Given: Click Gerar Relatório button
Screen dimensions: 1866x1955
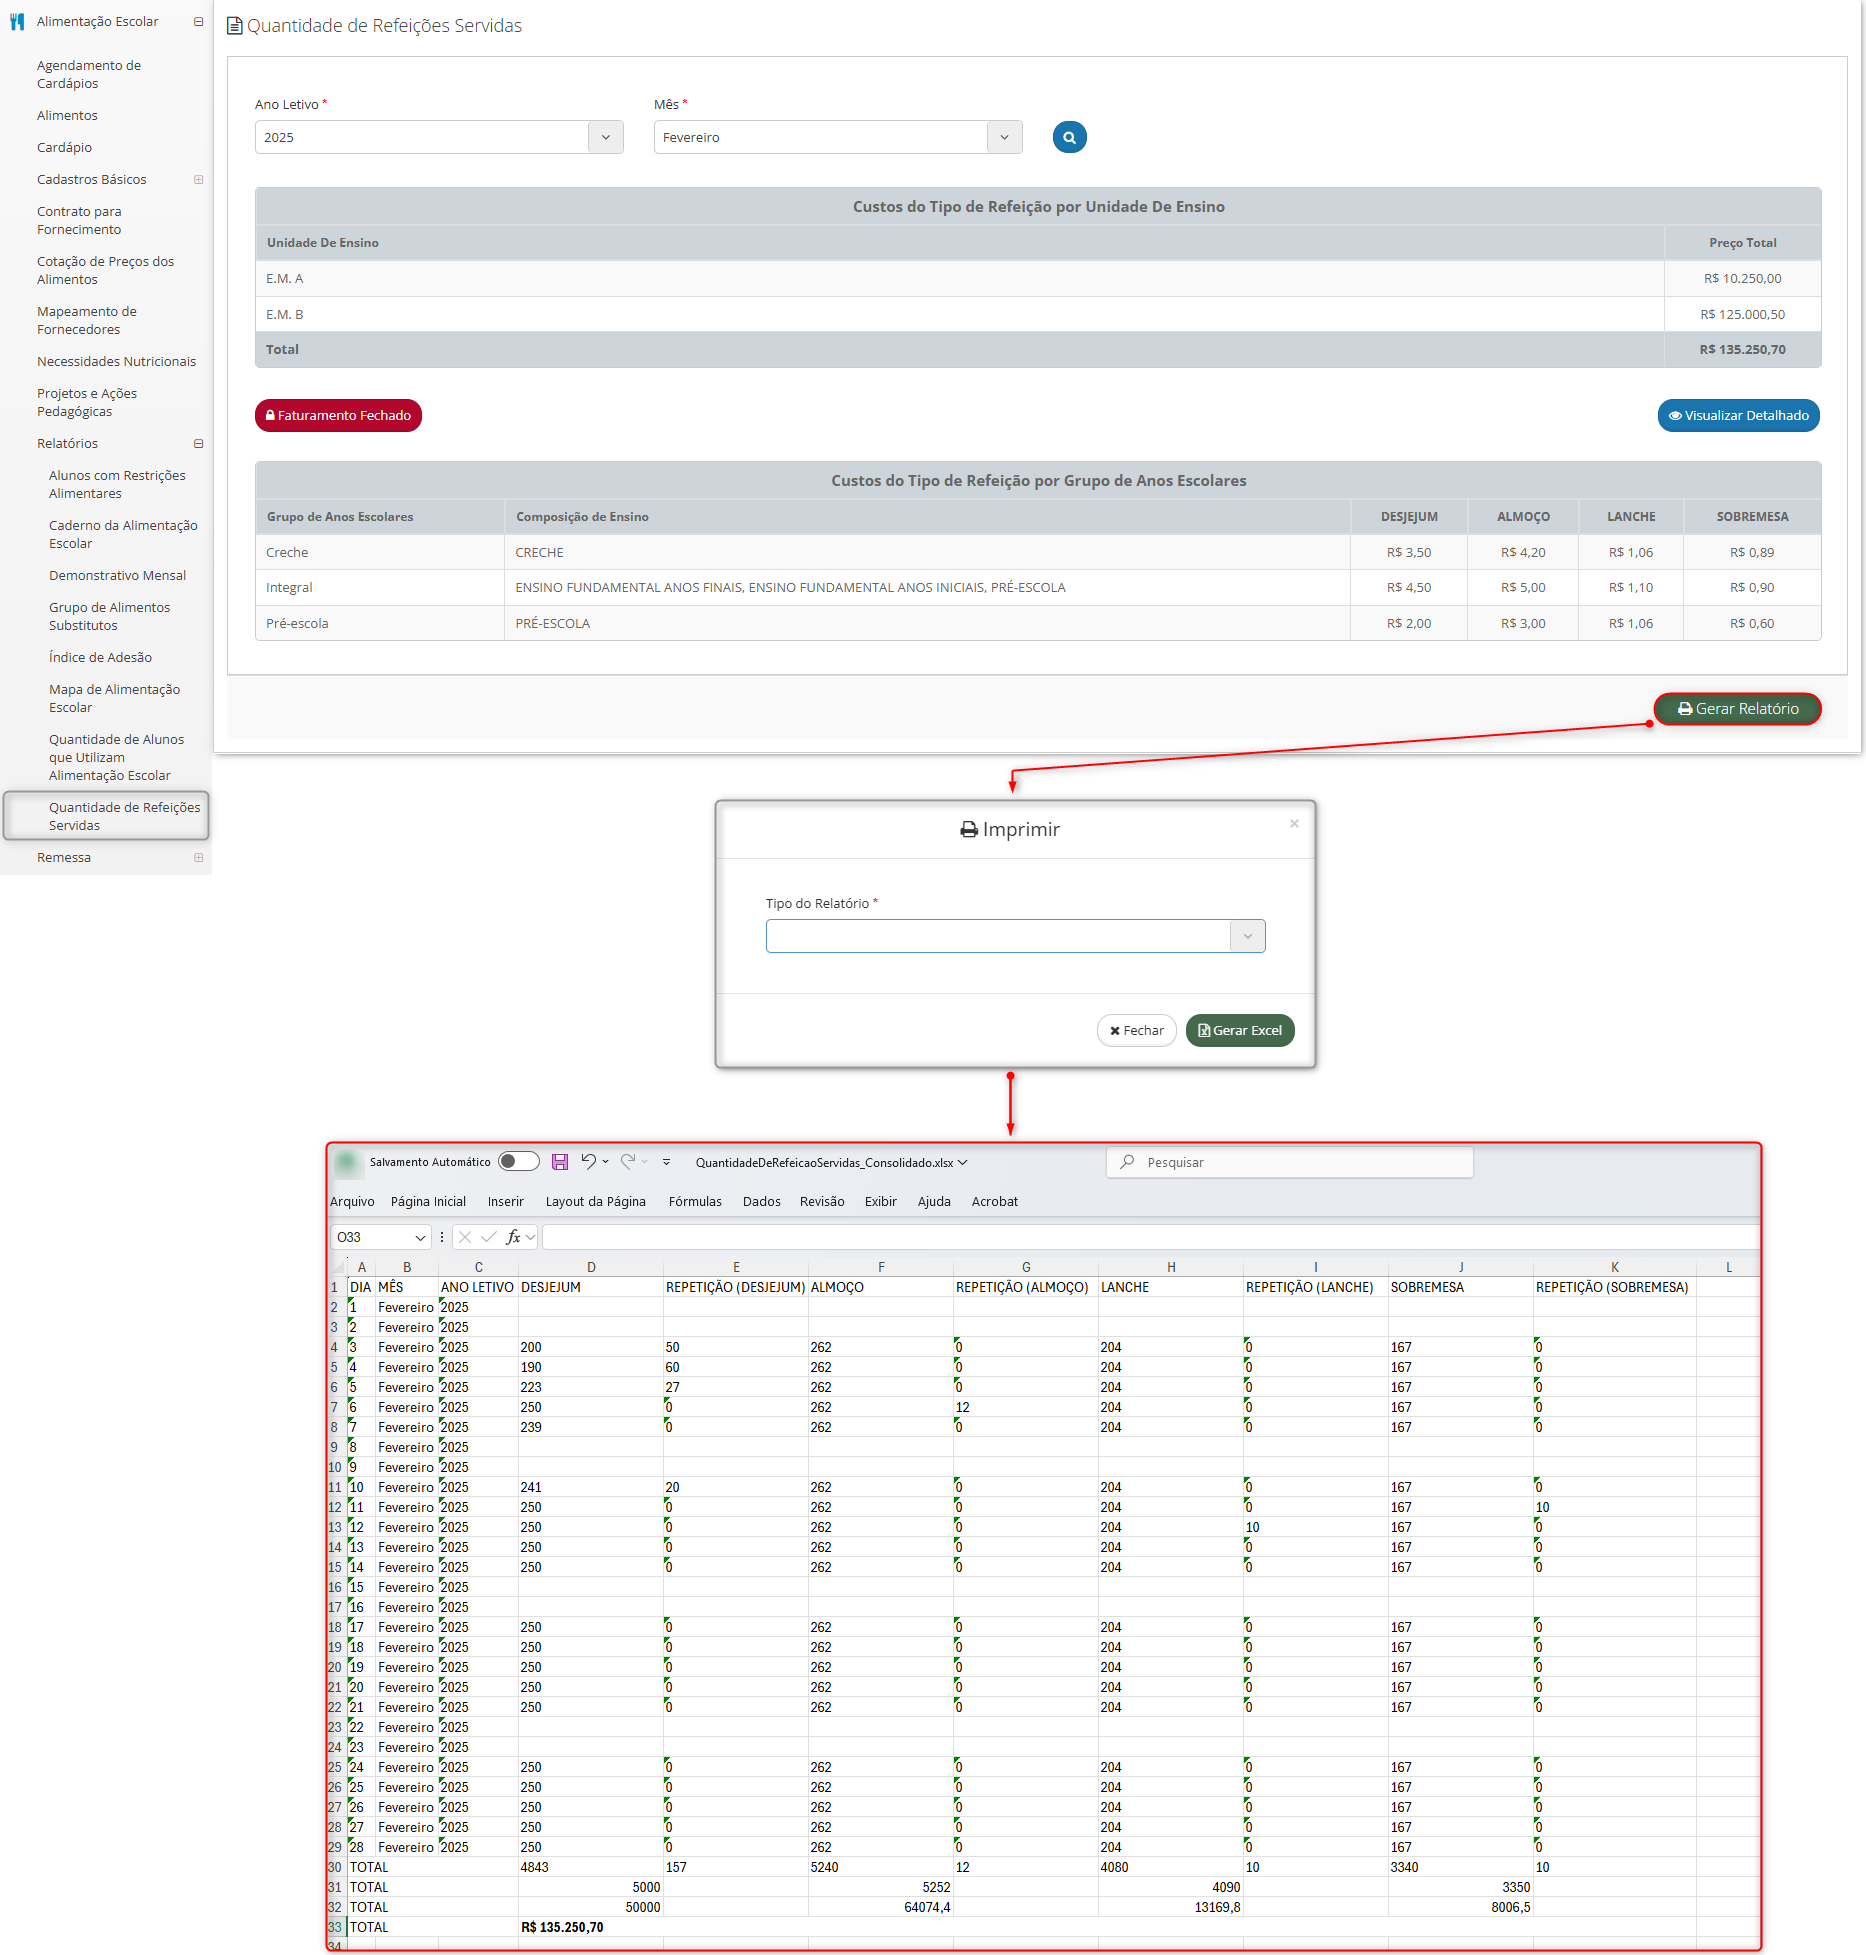Looking at the screenshot, I should (x=1738, y=708).
